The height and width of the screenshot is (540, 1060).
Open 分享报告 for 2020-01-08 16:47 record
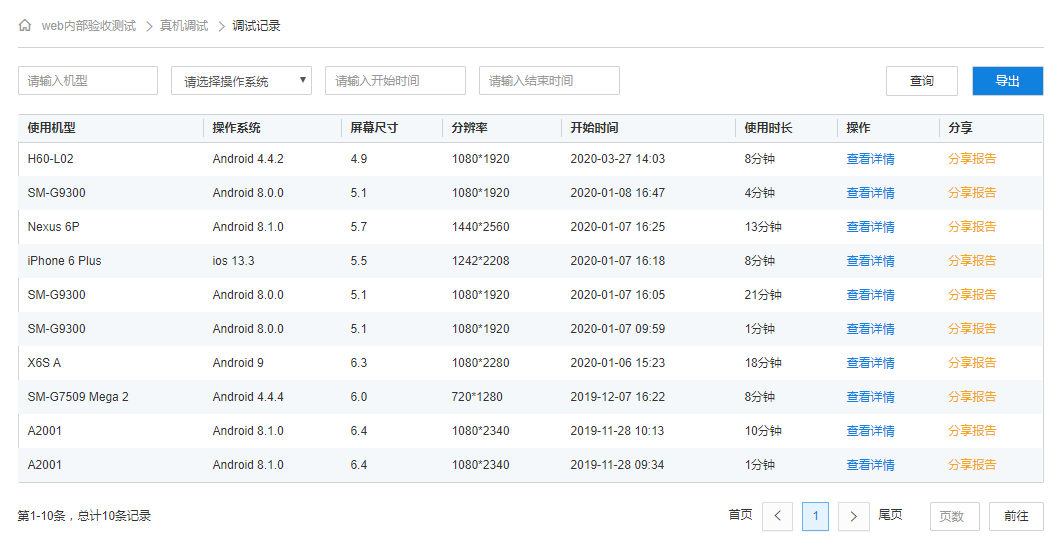tap(972, 193)
